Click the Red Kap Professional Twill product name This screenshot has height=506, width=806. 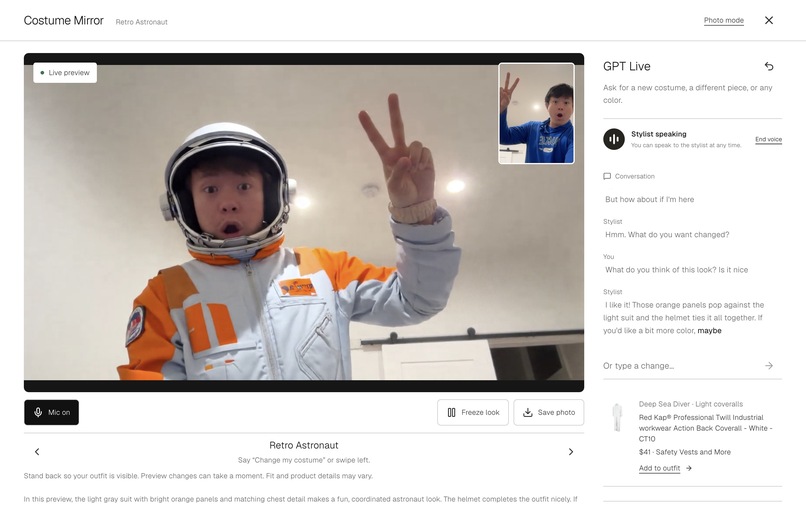[705, 428]
